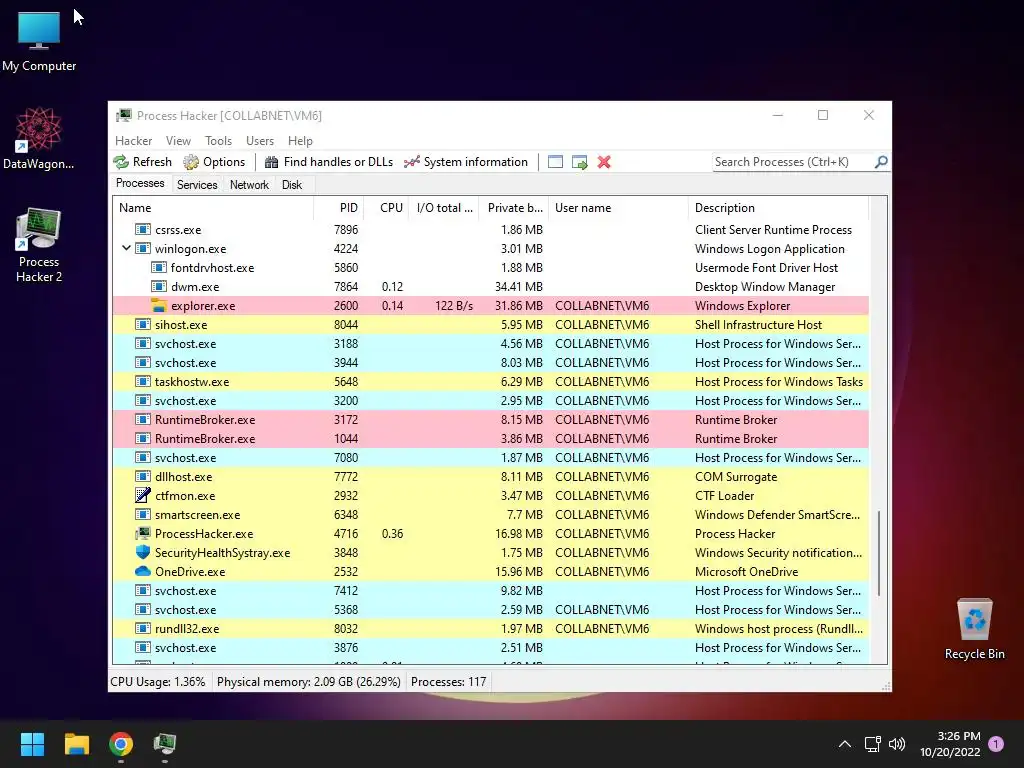Image resolution: width=1024 pixels, height=768 pixels.
Task: Click the Process Hacker title bar icon
Action: click(x=123, y=116)
